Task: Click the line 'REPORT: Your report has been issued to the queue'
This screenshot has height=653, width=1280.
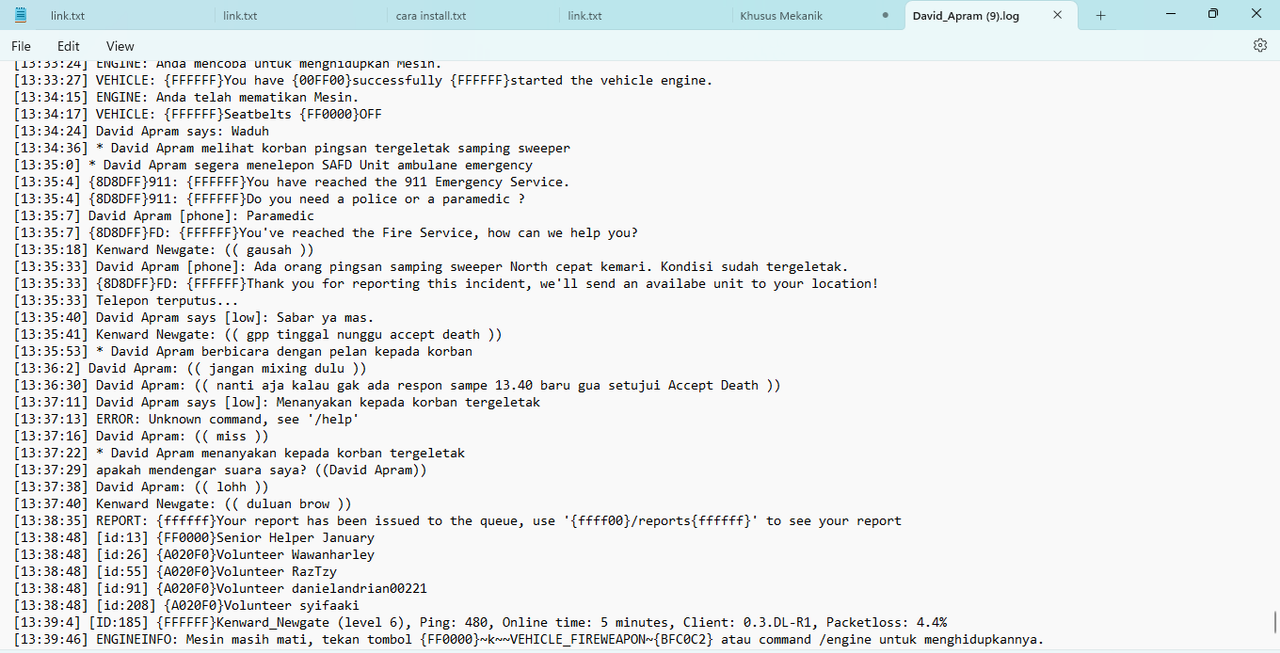Action: point(457,522)
